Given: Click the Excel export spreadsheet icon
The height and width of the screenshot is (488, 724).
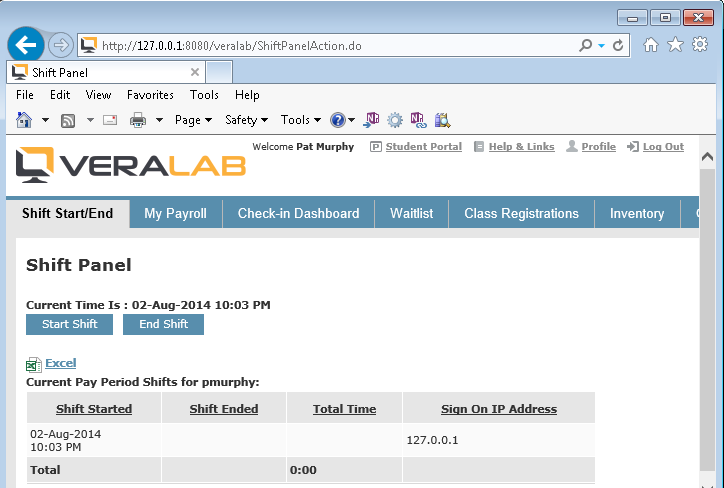Looking at the screenshot, I should click(34, 364).
